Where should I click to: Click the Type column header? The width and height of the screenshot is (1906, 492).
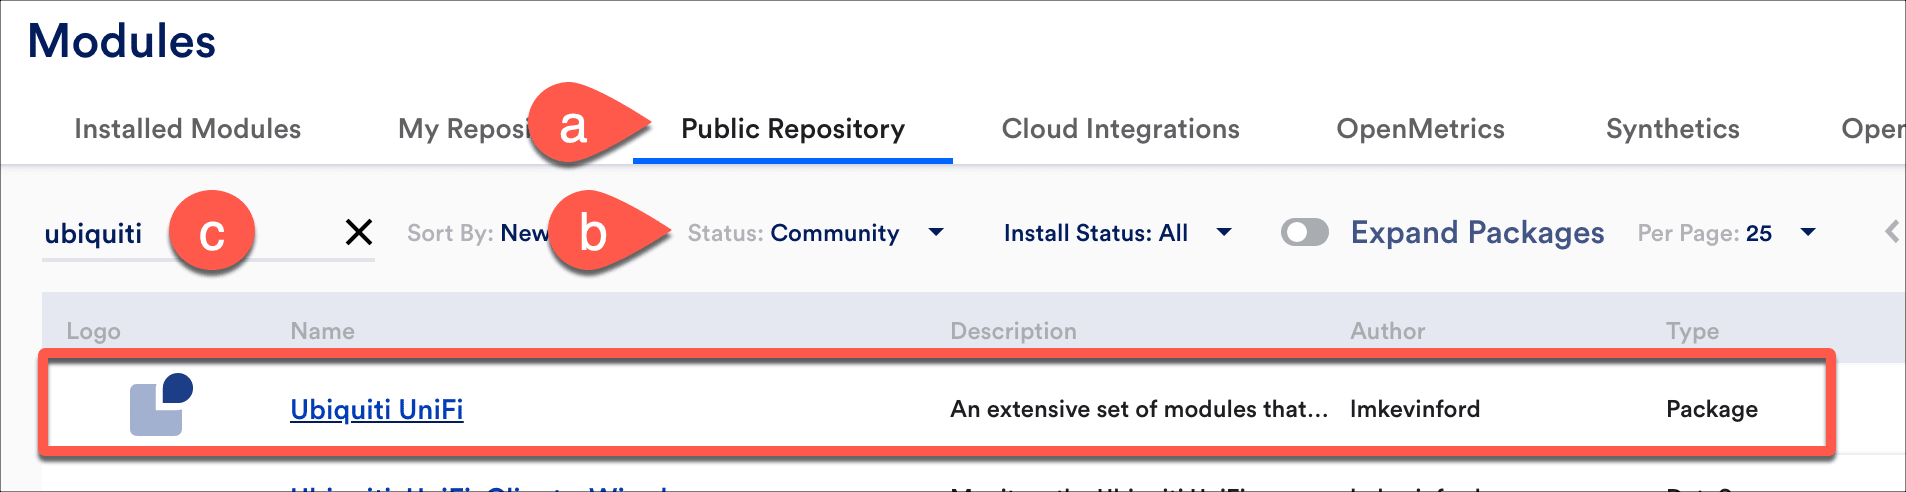(x=1692, y=331)
